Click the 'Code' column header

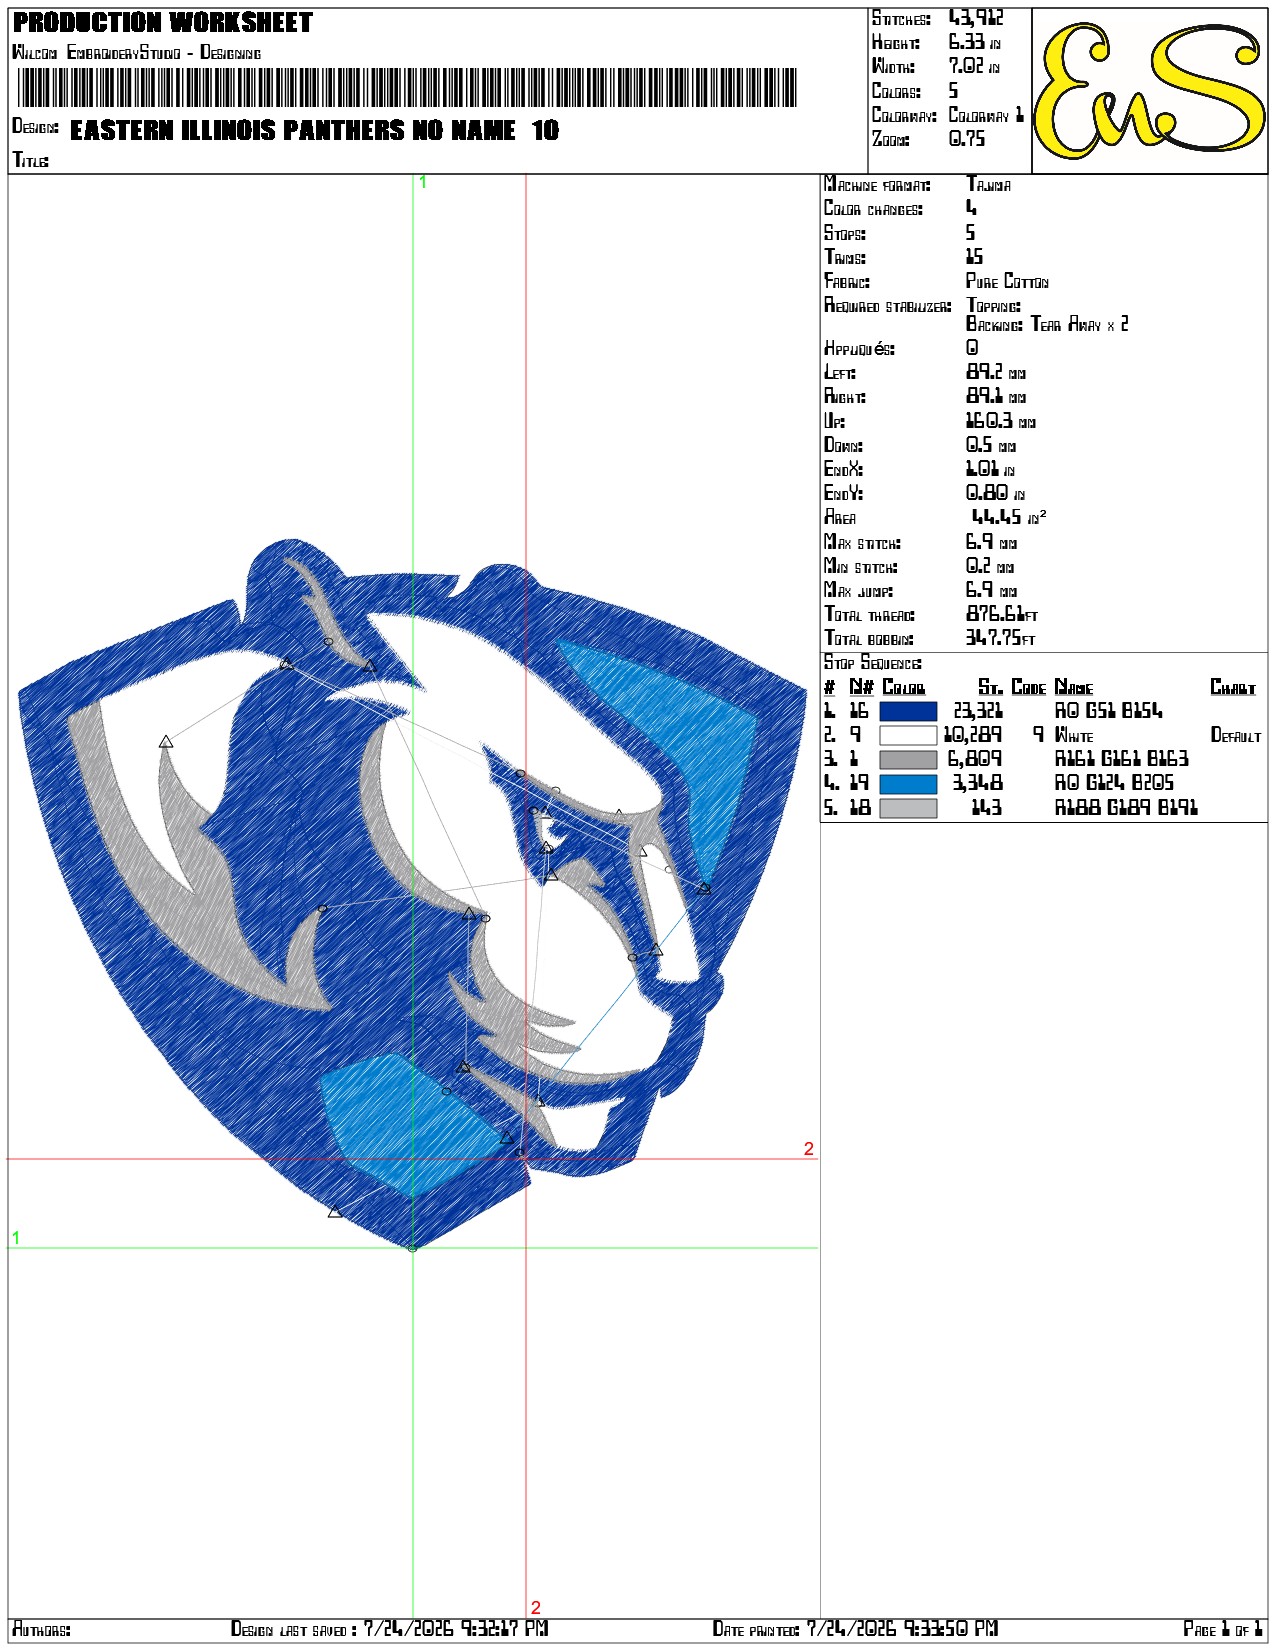tap(1028, 687)
